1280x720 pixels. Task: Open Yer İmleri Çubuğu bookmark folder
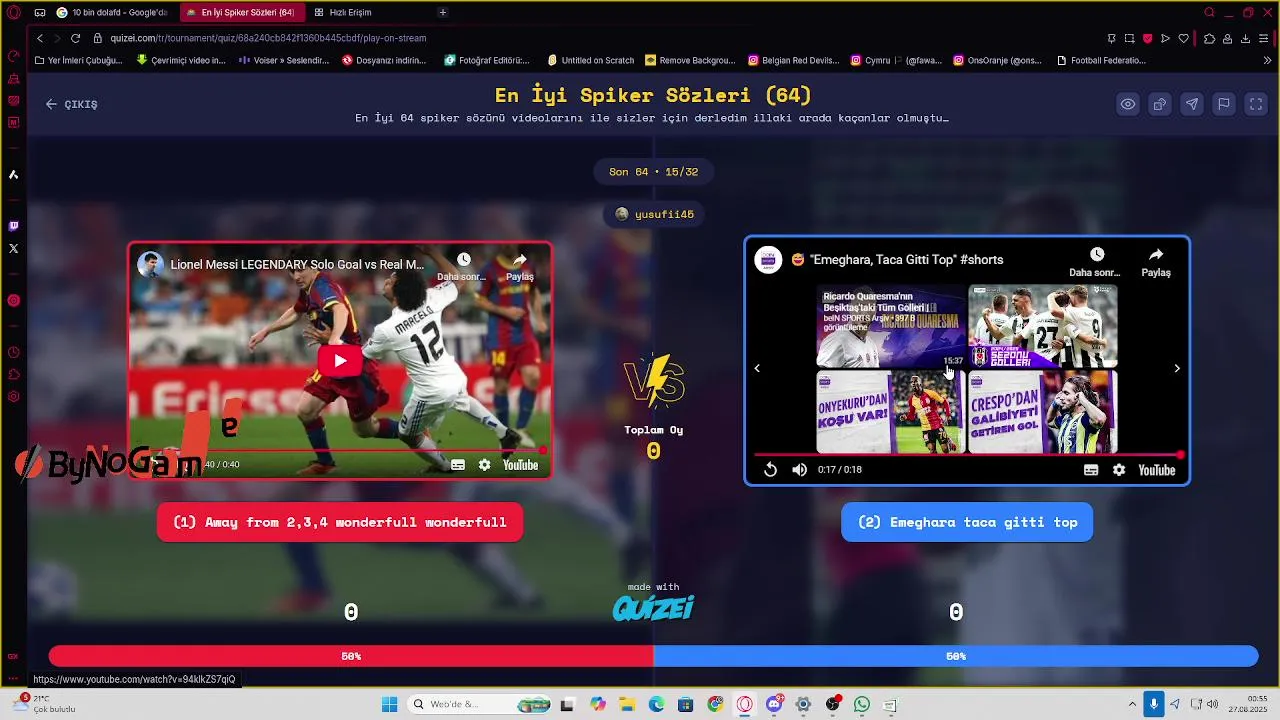pos(78,60)
